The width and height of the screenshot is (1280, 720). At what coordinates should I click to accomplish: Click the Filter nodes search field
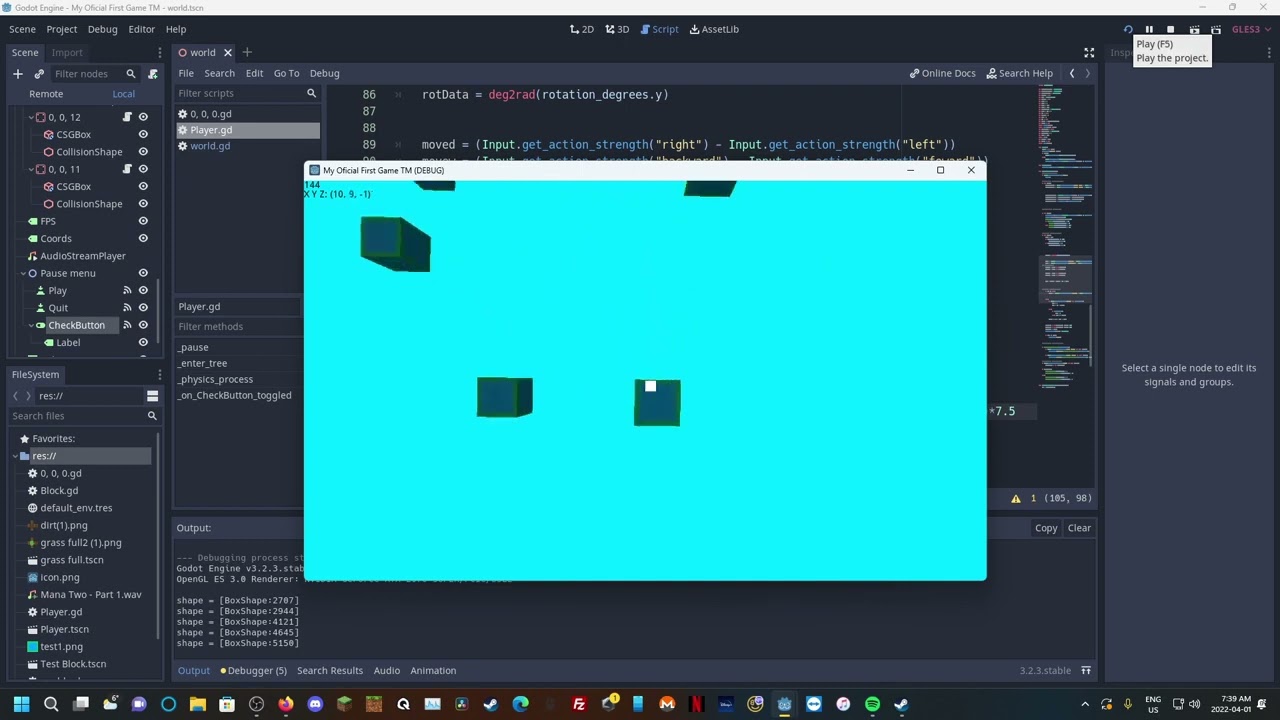(x=94, y=74)
